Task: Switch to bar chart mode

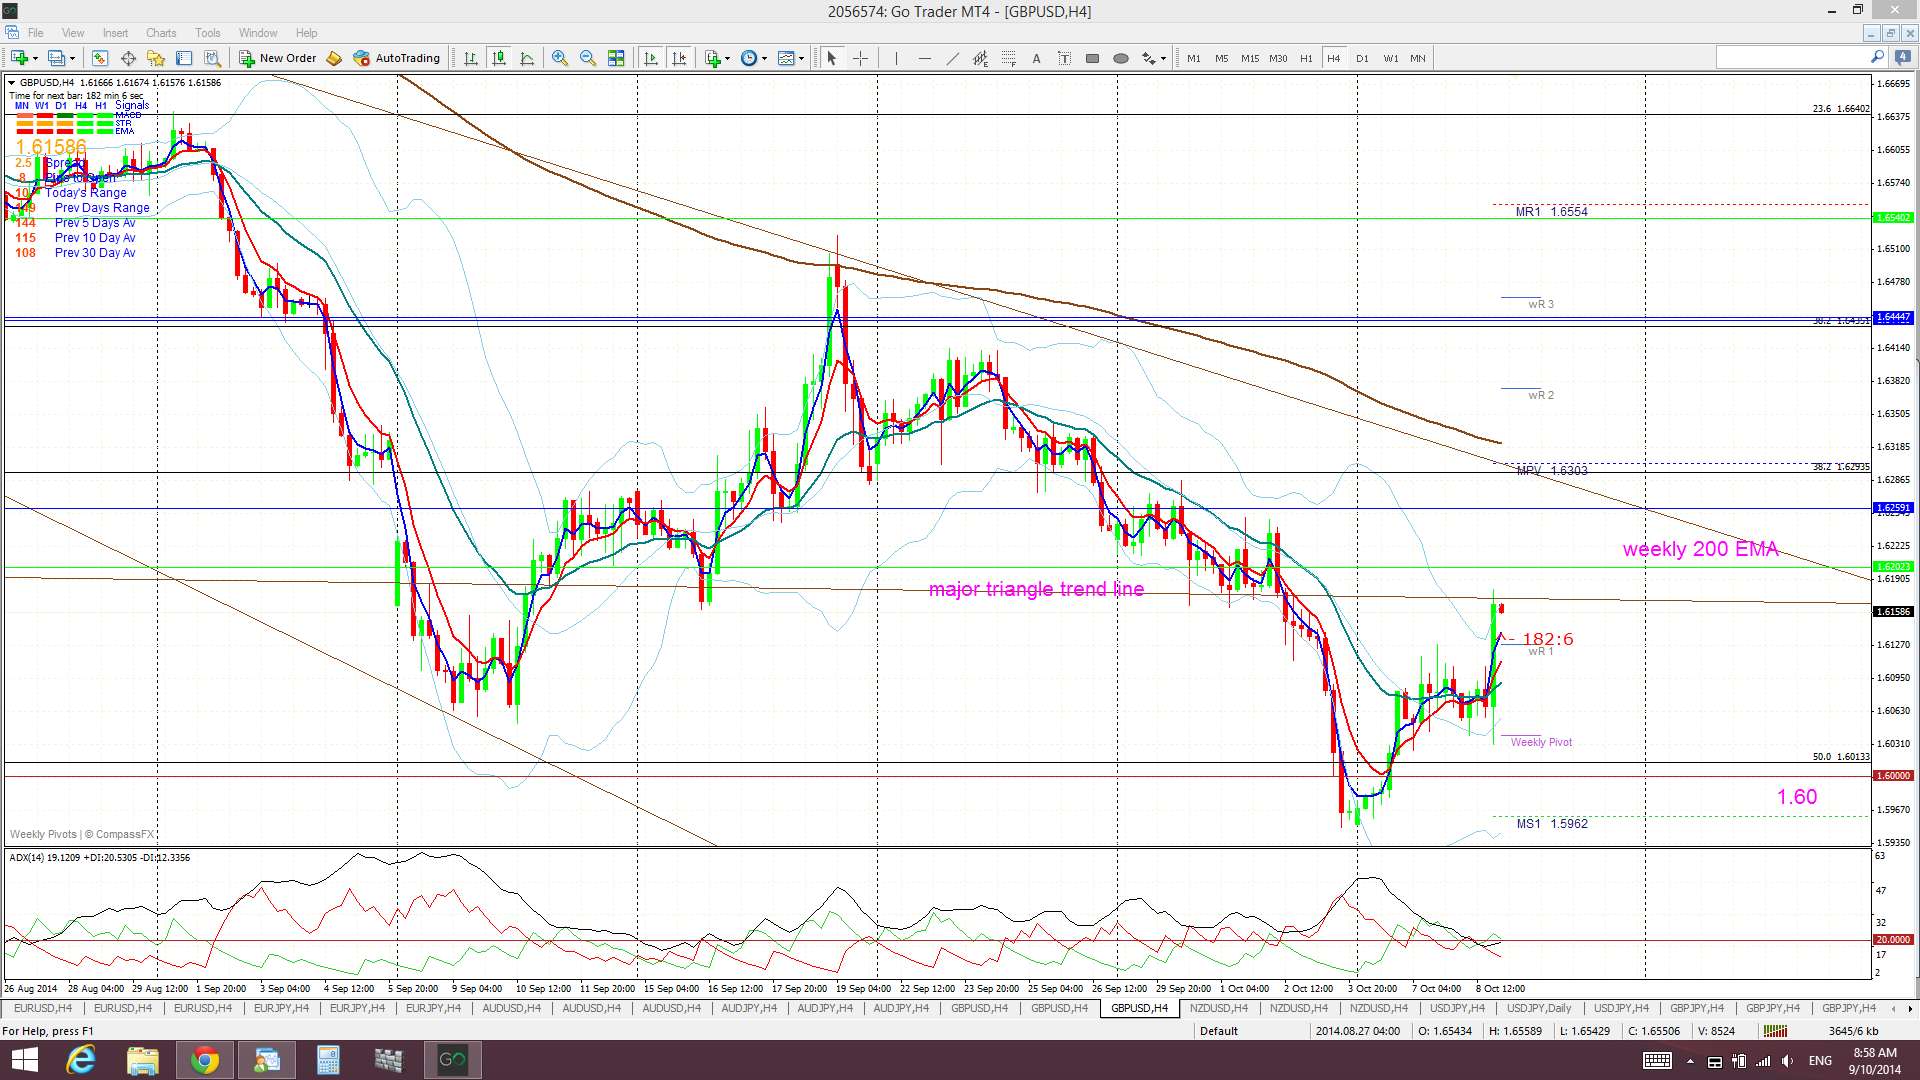Action: (x=471, y=58)
